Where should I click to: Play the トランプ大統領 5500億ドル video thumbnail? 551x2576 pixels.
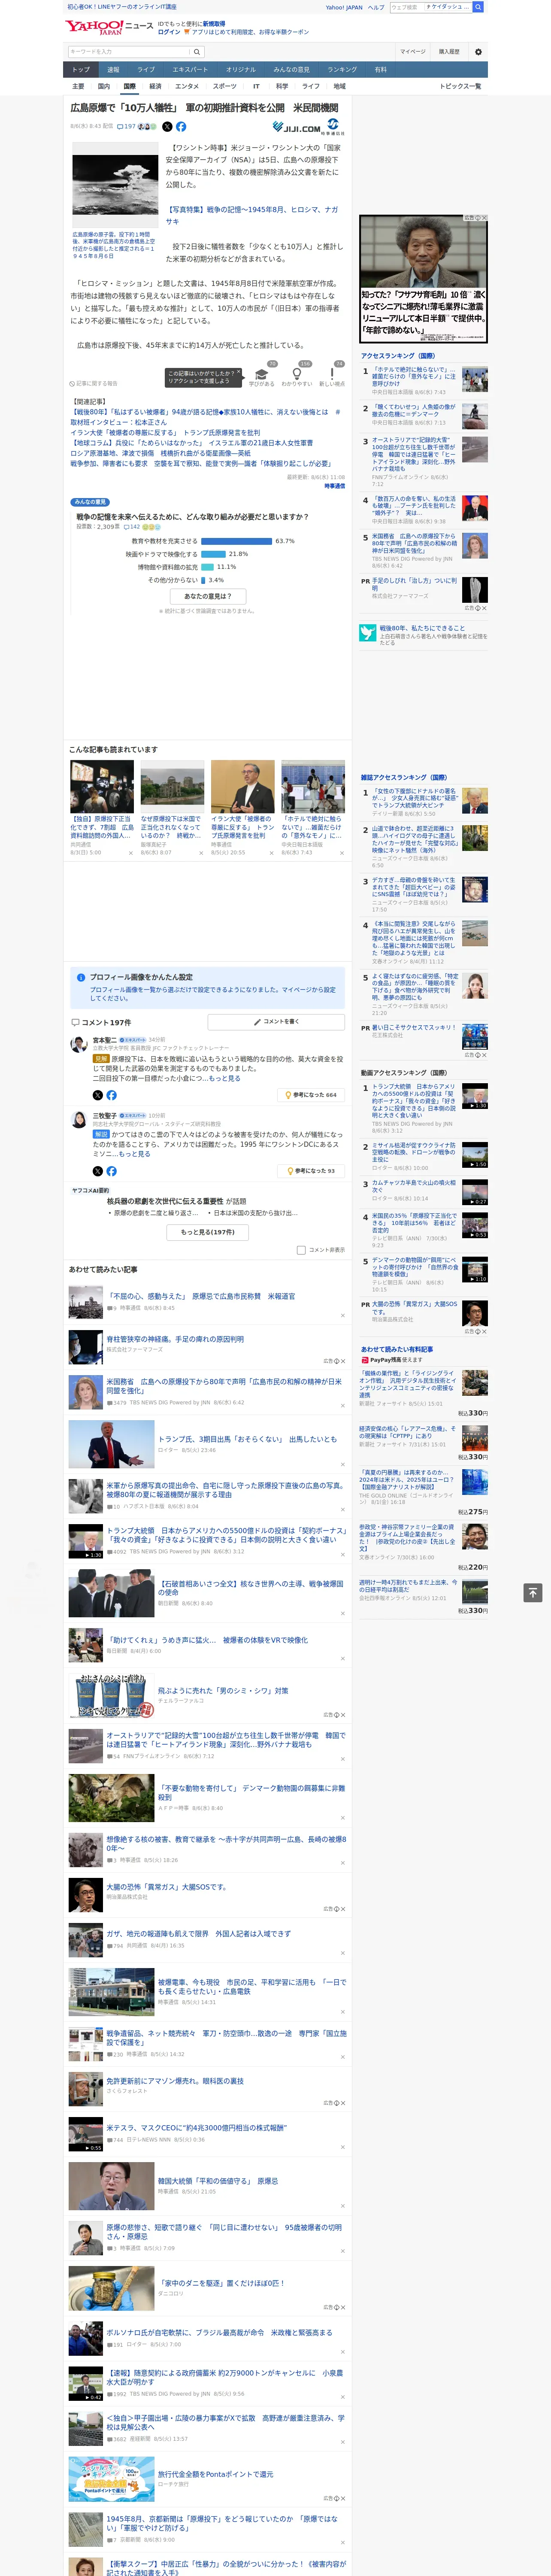(x=86, y=1541)
